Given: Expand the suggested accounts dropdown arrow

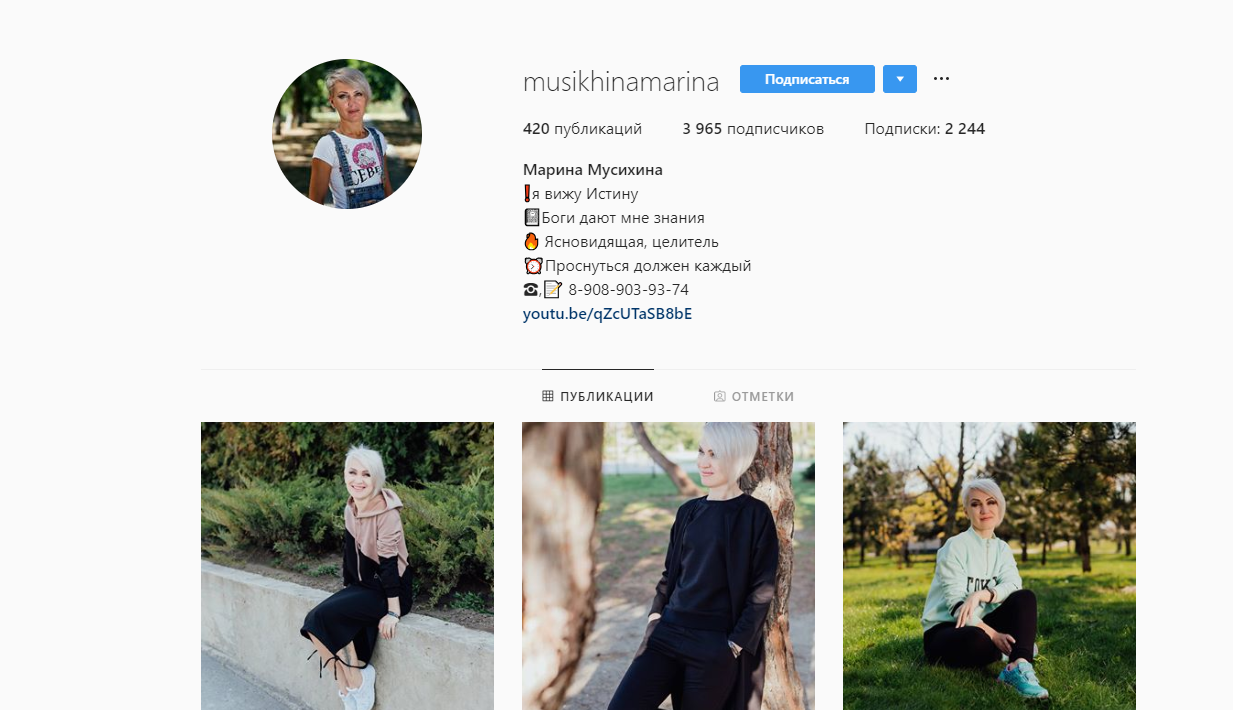Looking at the screenshot, I should [900, 79].
